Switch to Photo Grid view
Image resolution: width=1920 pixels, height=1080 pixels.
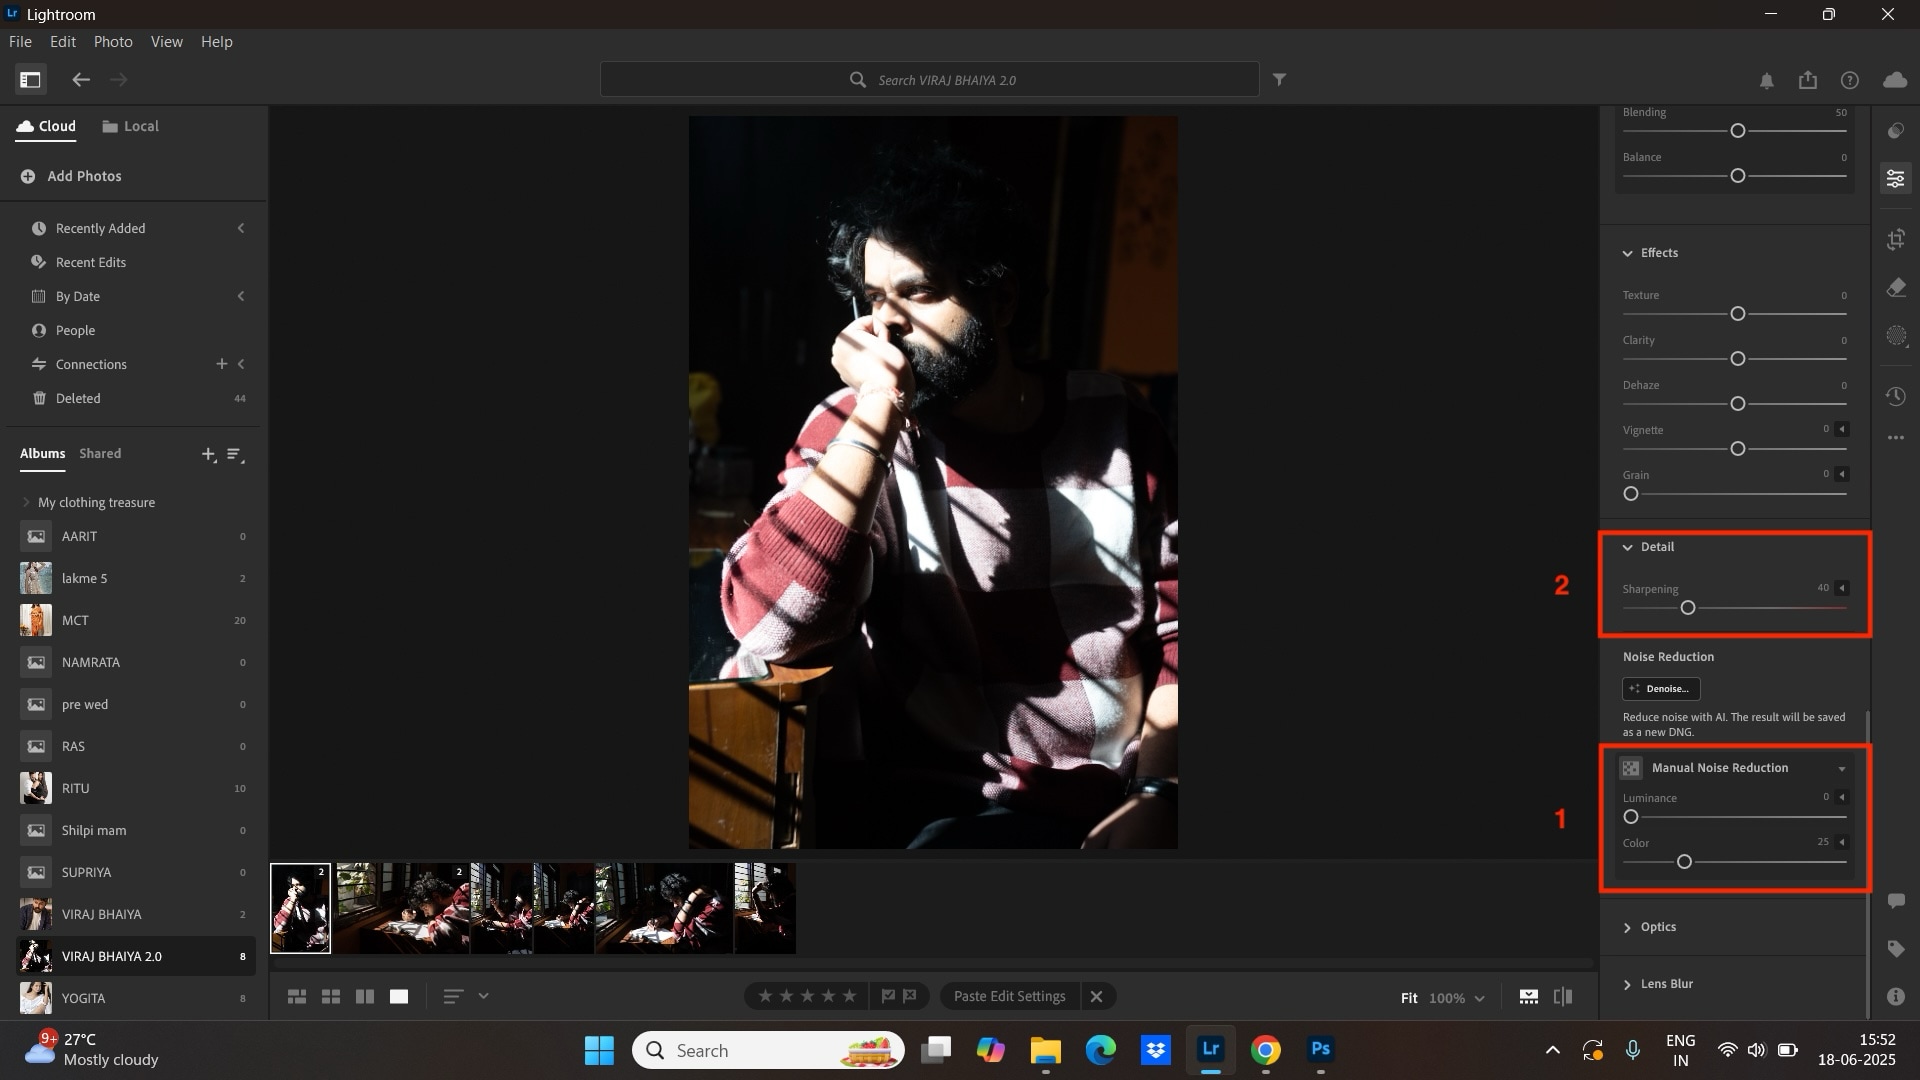(x=297, y=997)
